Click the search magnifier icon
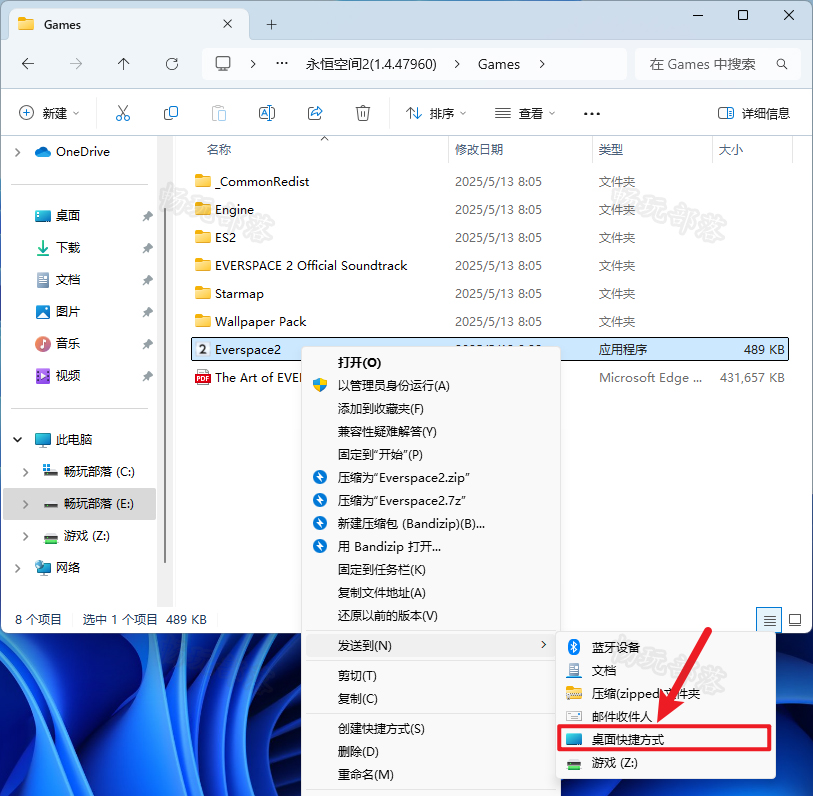 (781, 64)
